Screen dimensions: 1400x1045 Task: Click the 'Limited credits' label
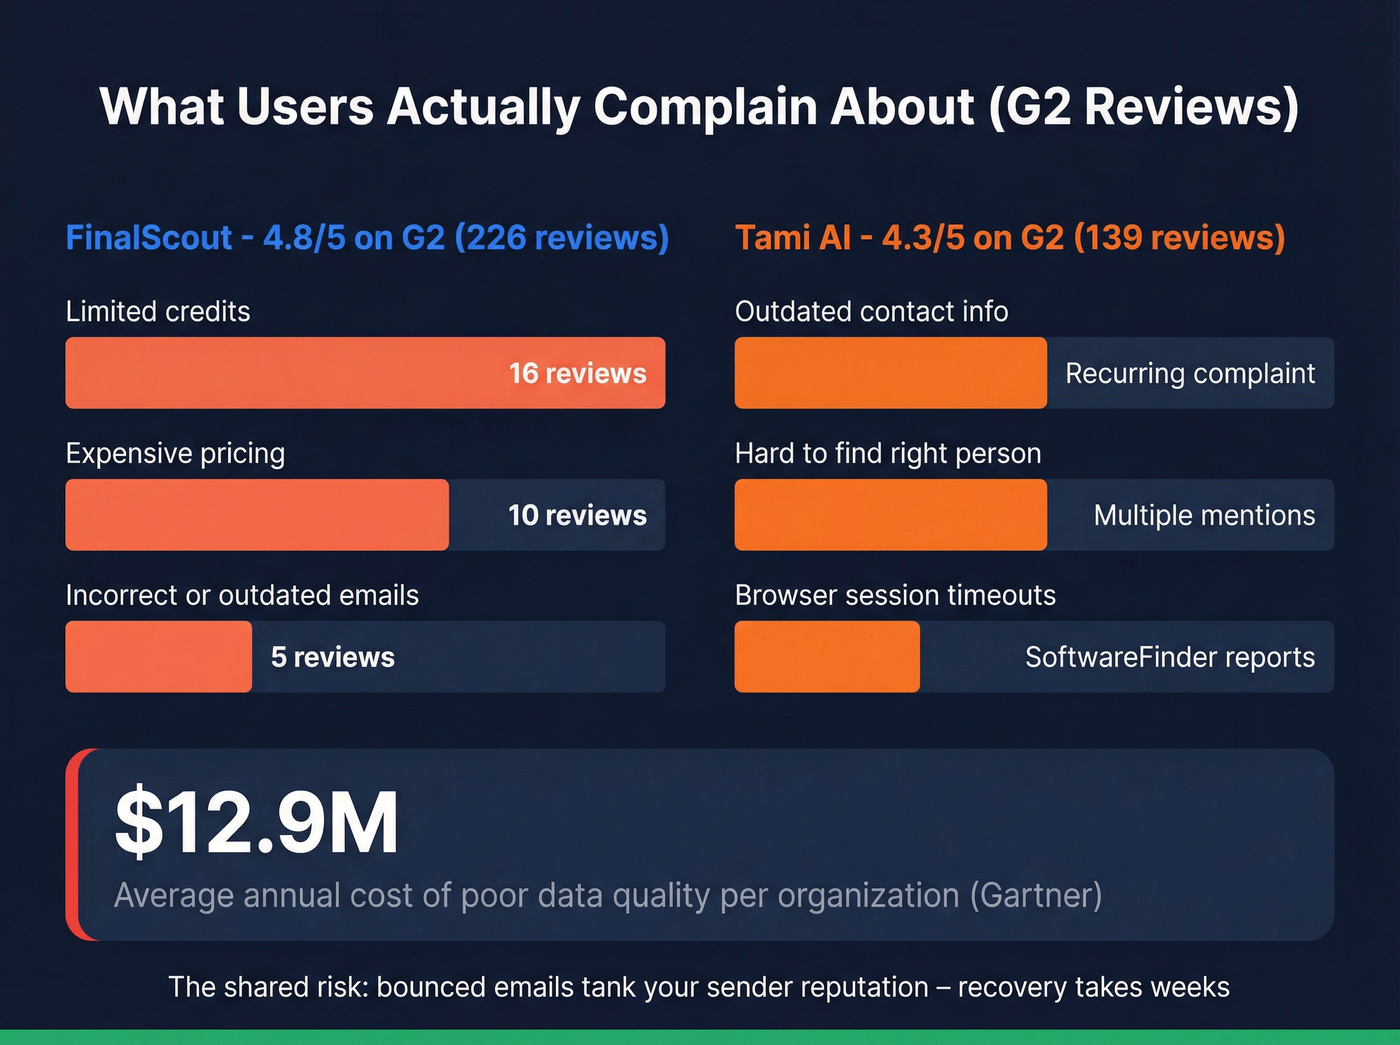[158, 311]
